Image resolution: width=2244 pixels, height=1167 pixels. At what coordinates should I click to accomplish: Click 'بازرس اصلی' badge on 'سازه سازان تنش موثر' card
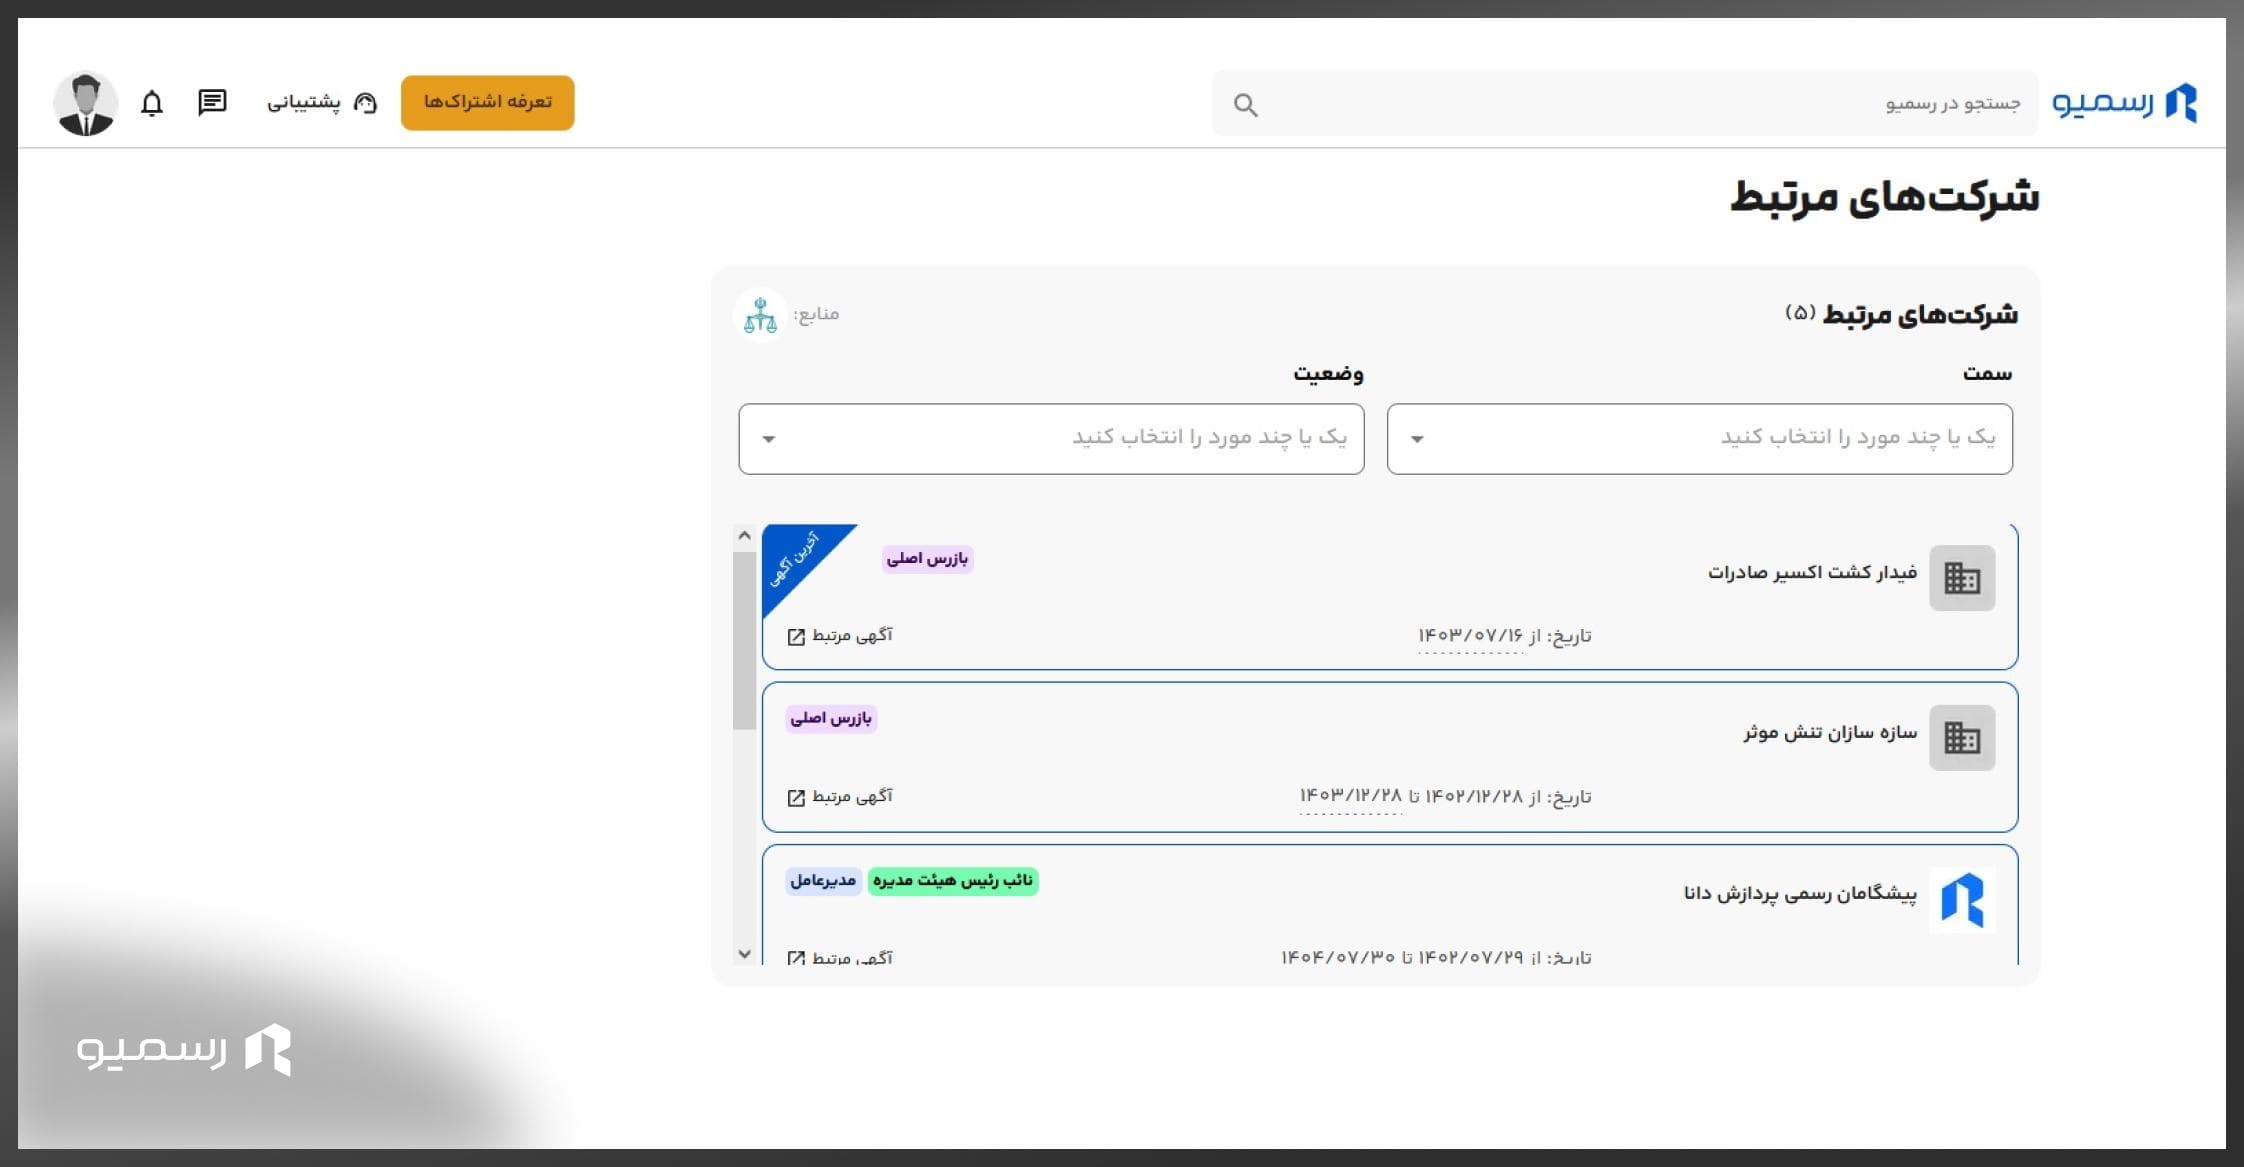click(x=831, y=718)
